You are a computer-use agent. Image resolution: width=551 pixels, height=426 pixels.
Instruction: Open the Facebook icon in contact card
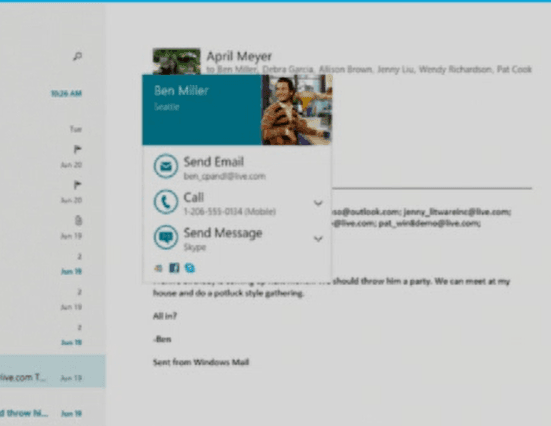(174, 268)
